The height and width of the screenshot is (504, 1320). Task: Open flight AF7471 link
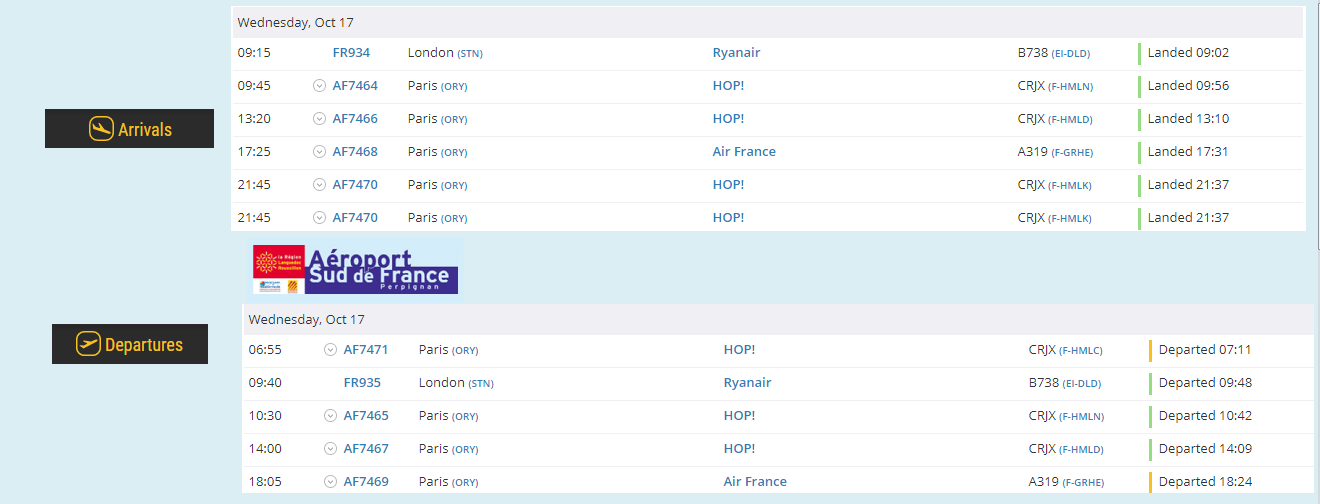coord(366,350)
